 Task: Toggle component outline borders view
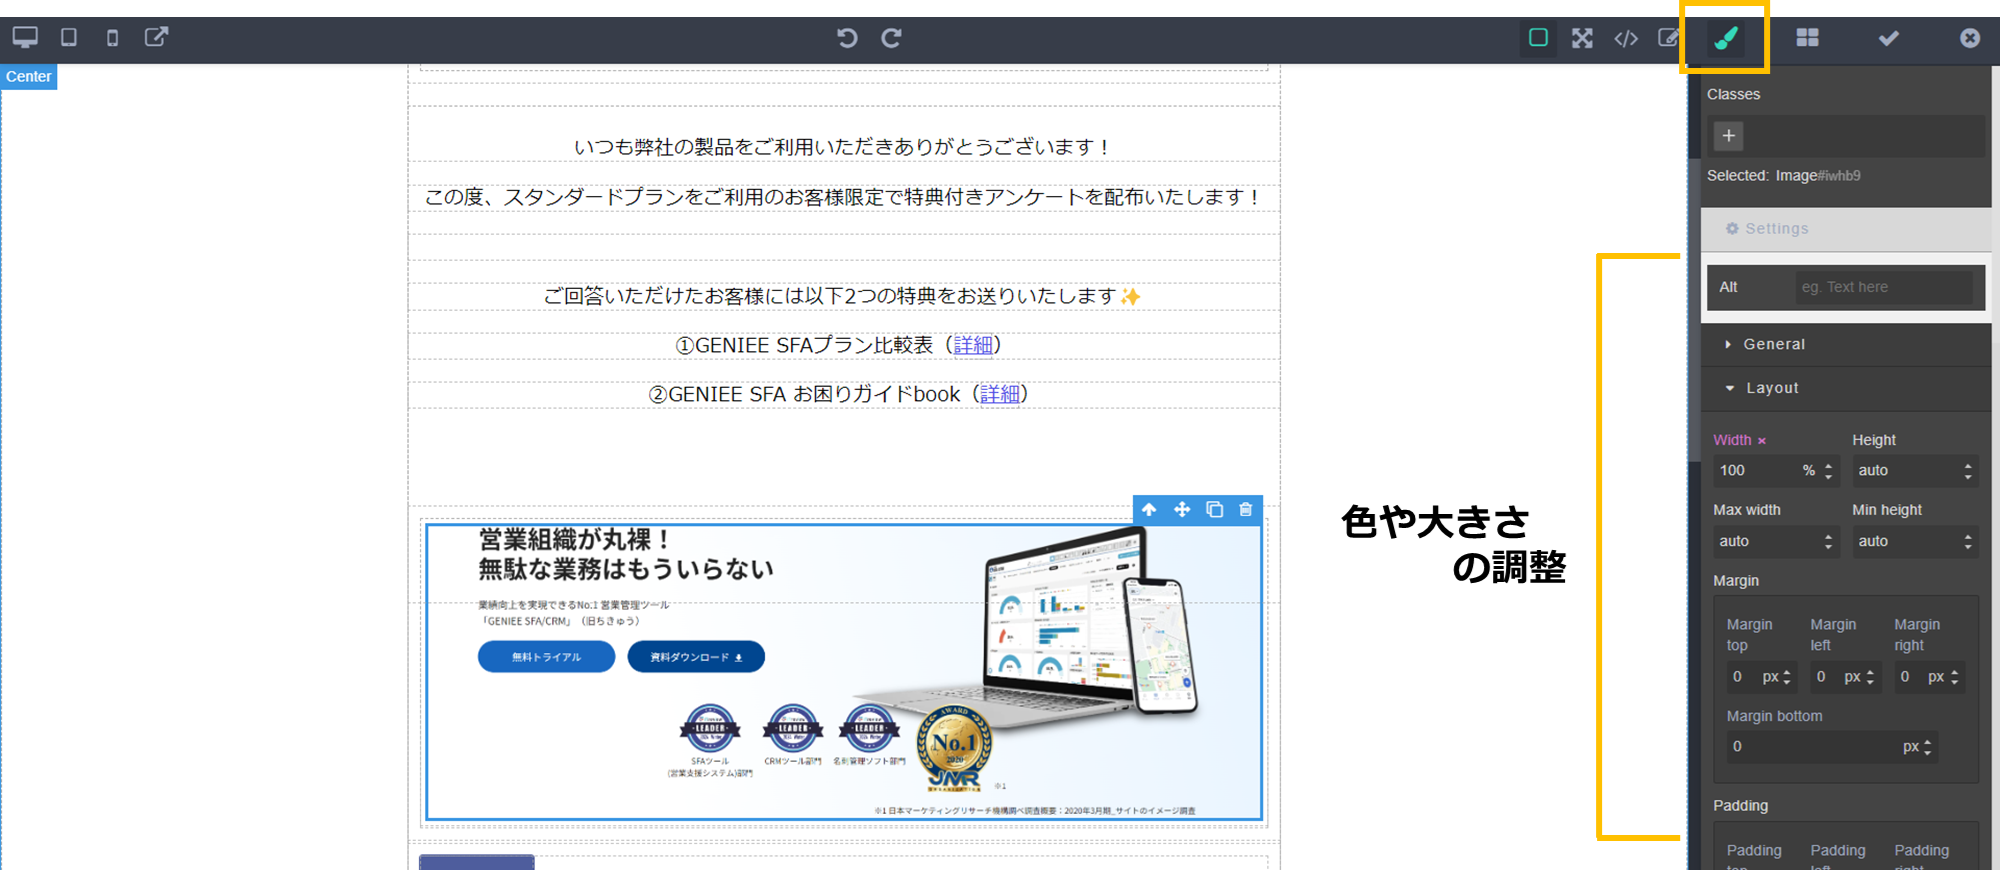(1538, 38)
